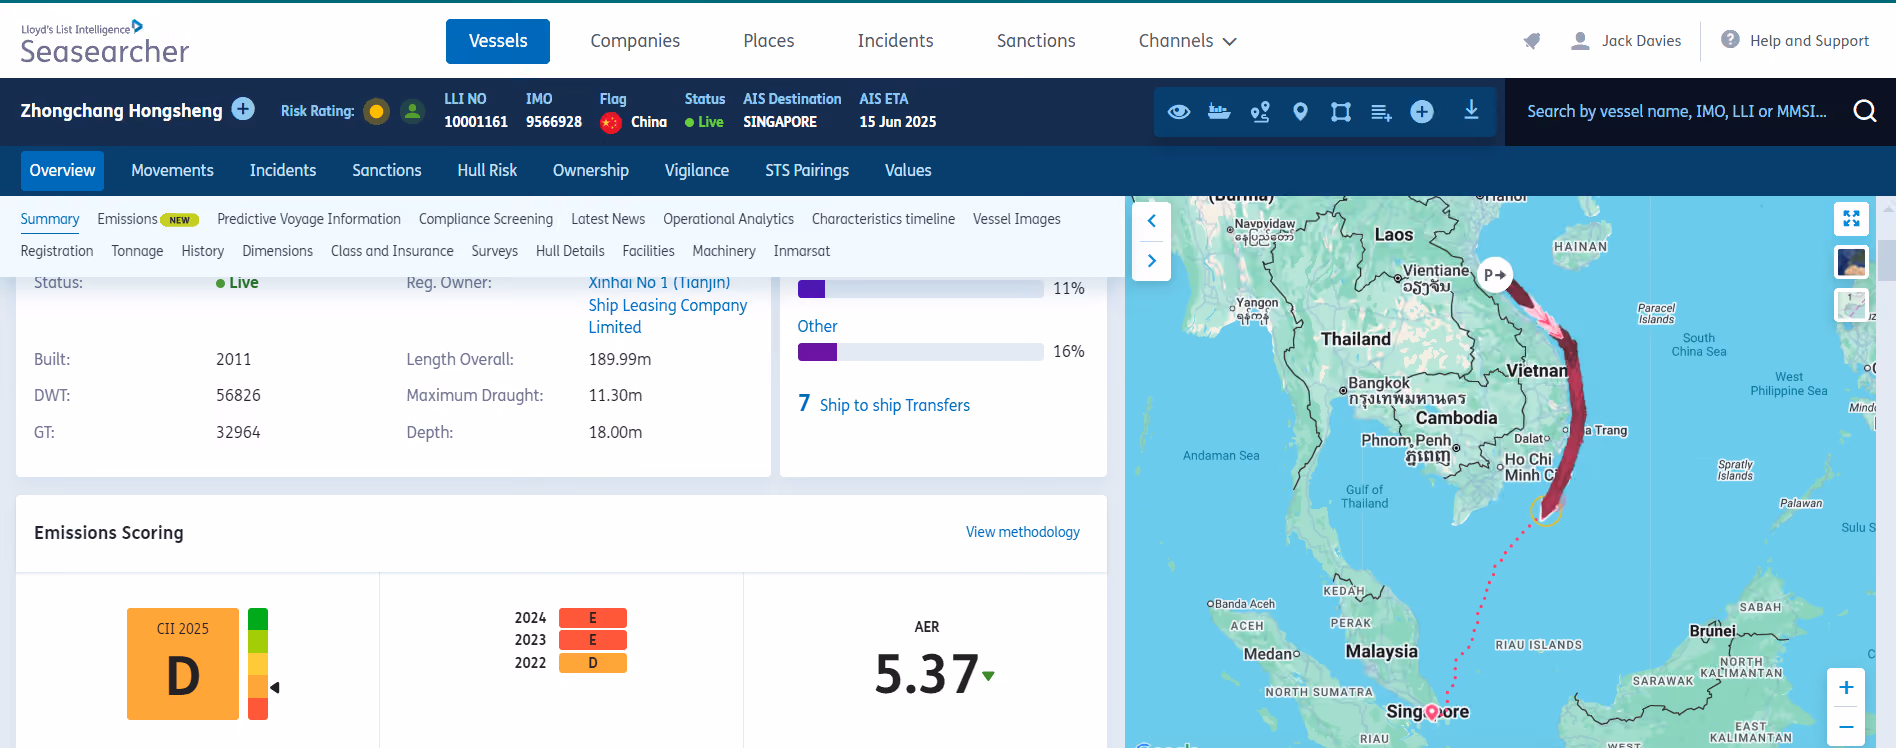Expand the map to fullscreen
This screenshot has width=1896, height=748.
click(1851, 218)
